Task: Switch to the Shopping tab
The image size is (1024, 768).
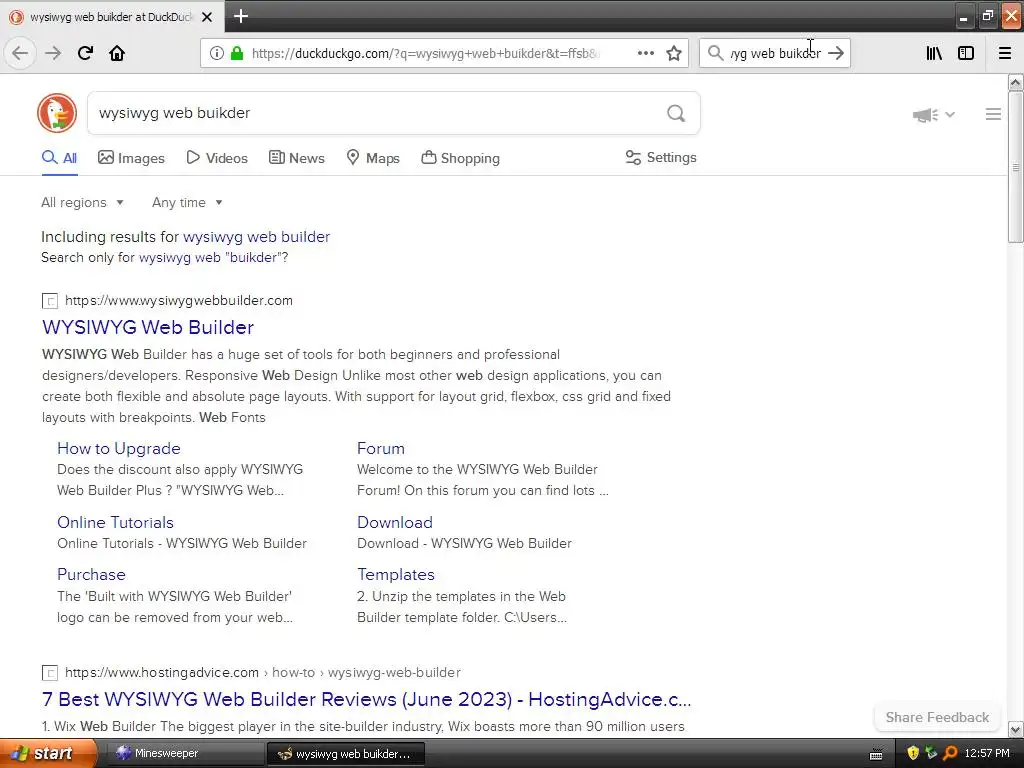Action: 460,158
